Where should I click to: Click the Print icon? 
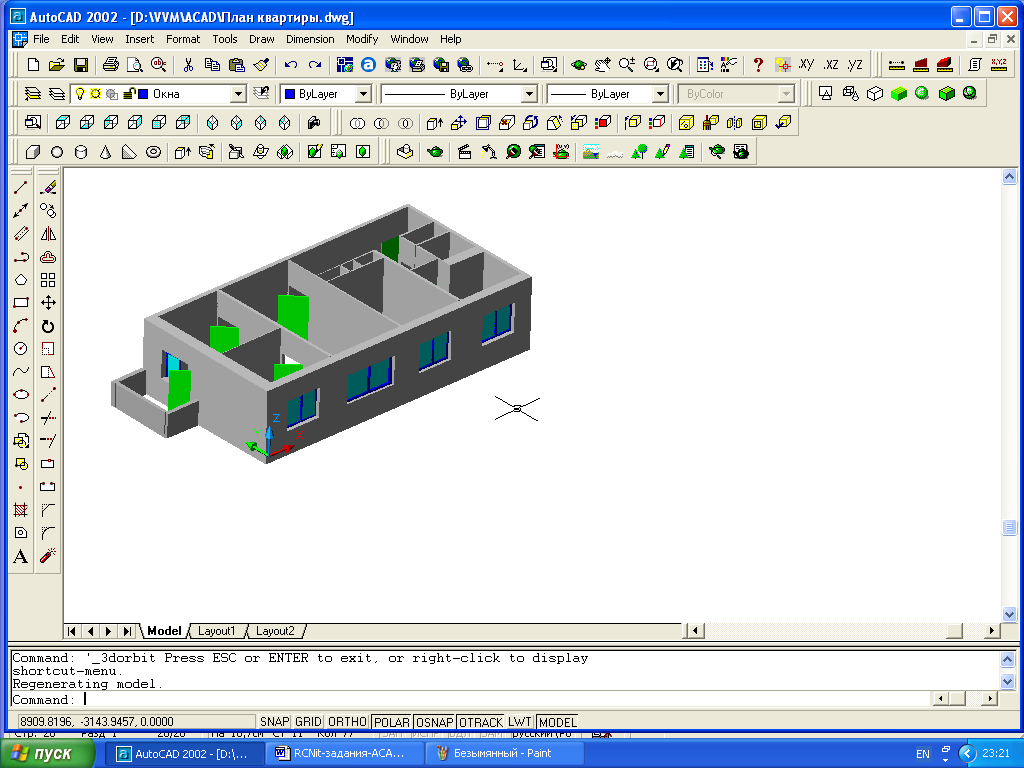tap(111, 65)
